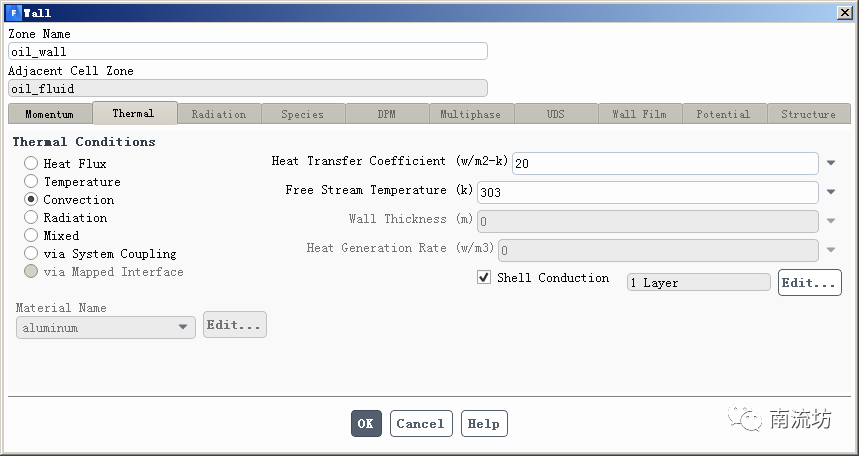This screenshot has width=859, height=456.
Task: Click Edit button next to aluminum material
Action: [234, 324]
